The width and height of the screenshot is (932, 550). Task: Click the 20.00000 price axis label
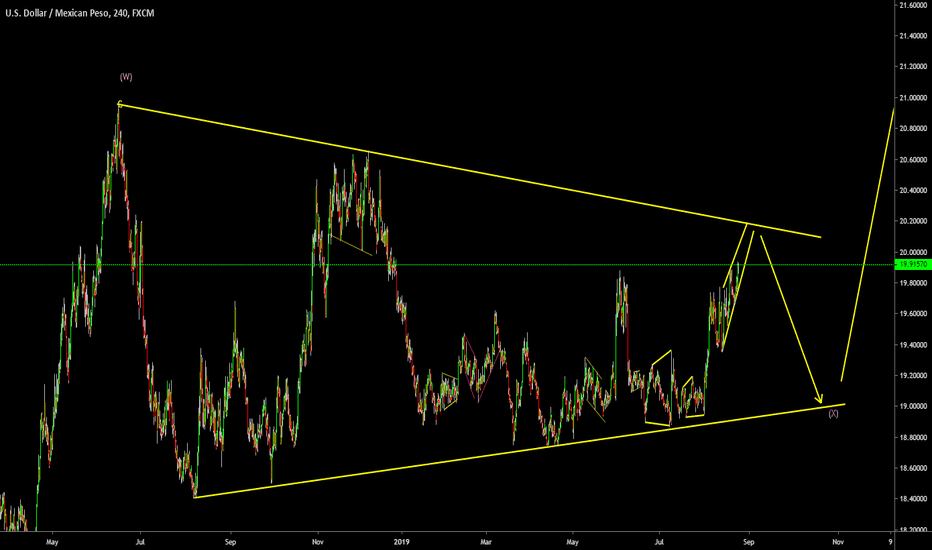(x=913, y=252)
